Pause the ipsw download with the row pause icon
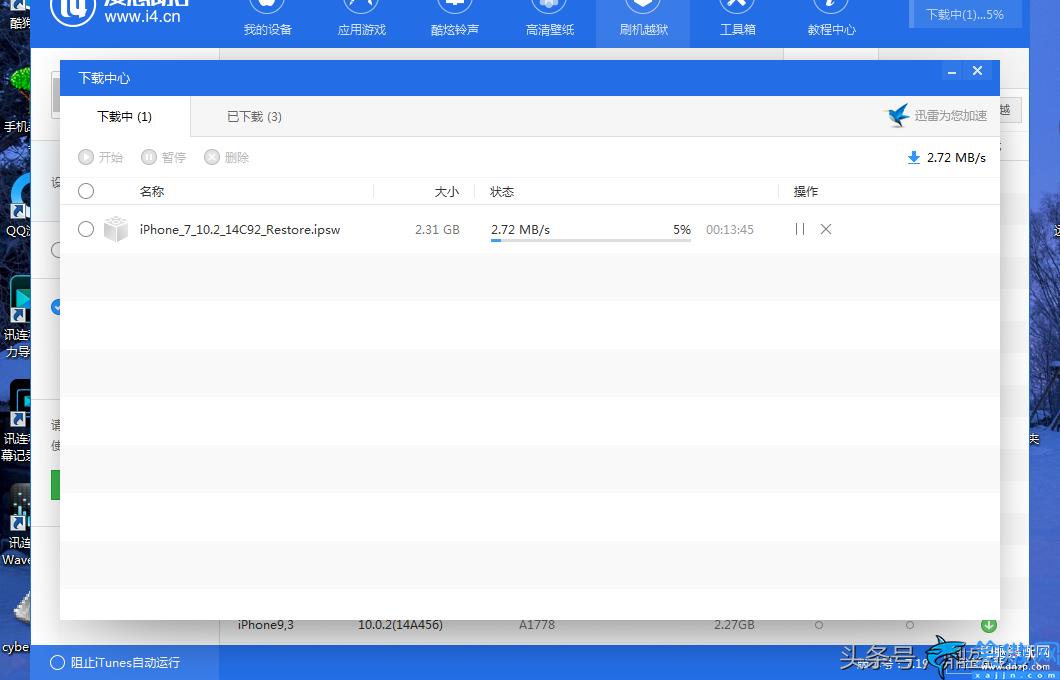The height and width of the screenshot is (680, 1060). [x=800, y=229]
